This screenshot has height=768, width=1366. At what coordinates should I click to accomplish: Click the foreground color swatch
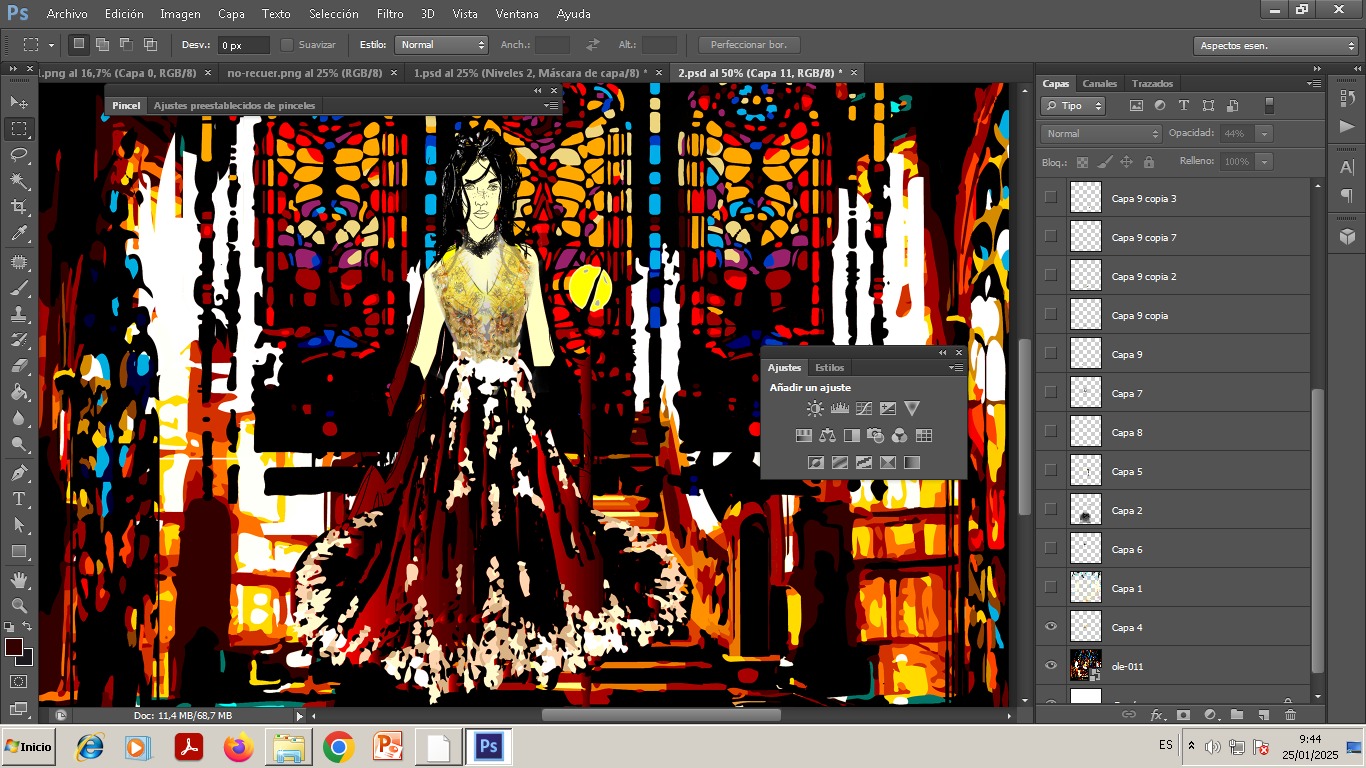[14, 647]
